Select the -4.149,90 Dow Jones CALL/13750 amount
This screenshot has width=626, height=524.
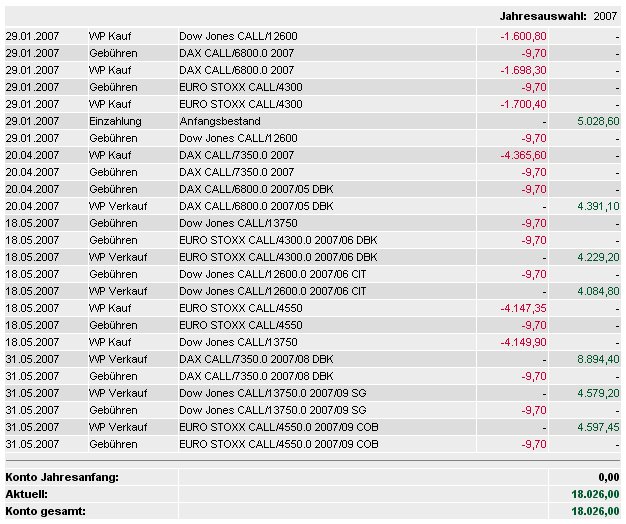tap(523, 342)
